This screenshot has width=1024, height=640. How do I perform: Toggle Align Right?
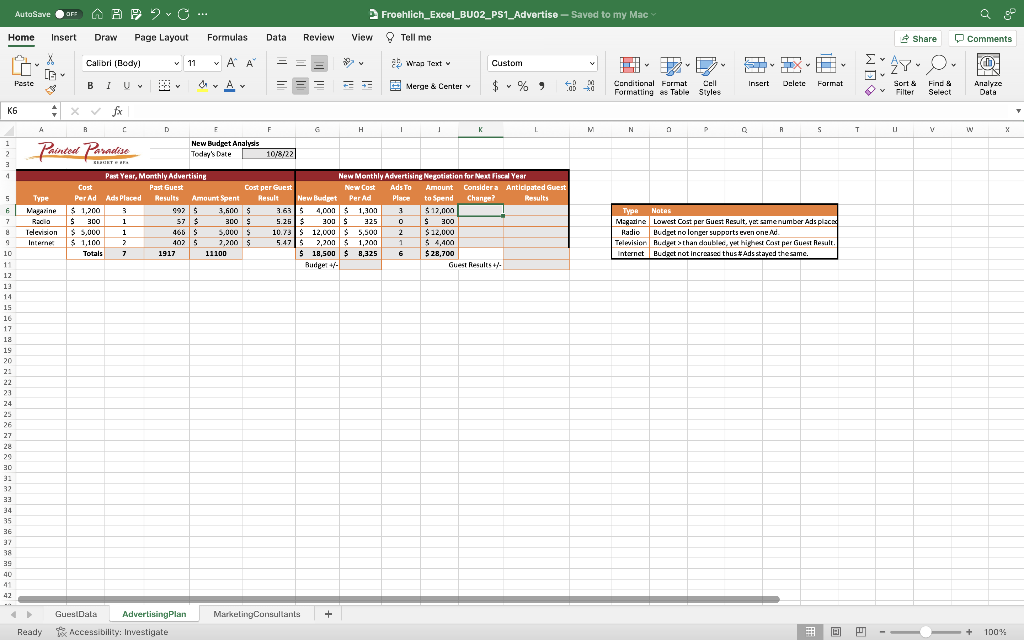[319, 86]
